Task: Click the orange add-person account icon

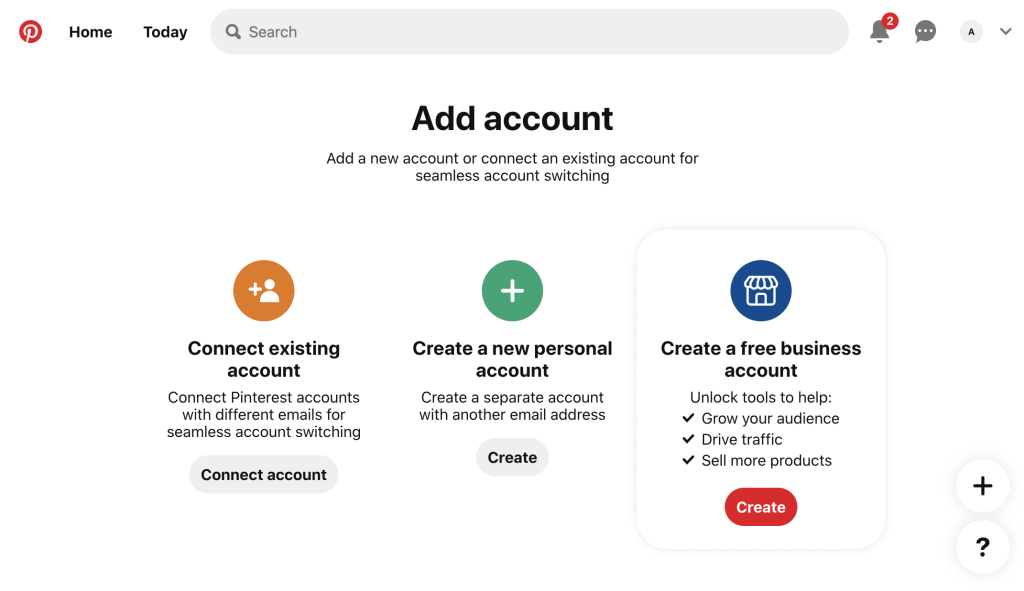Action: click(x=263, y=290)
